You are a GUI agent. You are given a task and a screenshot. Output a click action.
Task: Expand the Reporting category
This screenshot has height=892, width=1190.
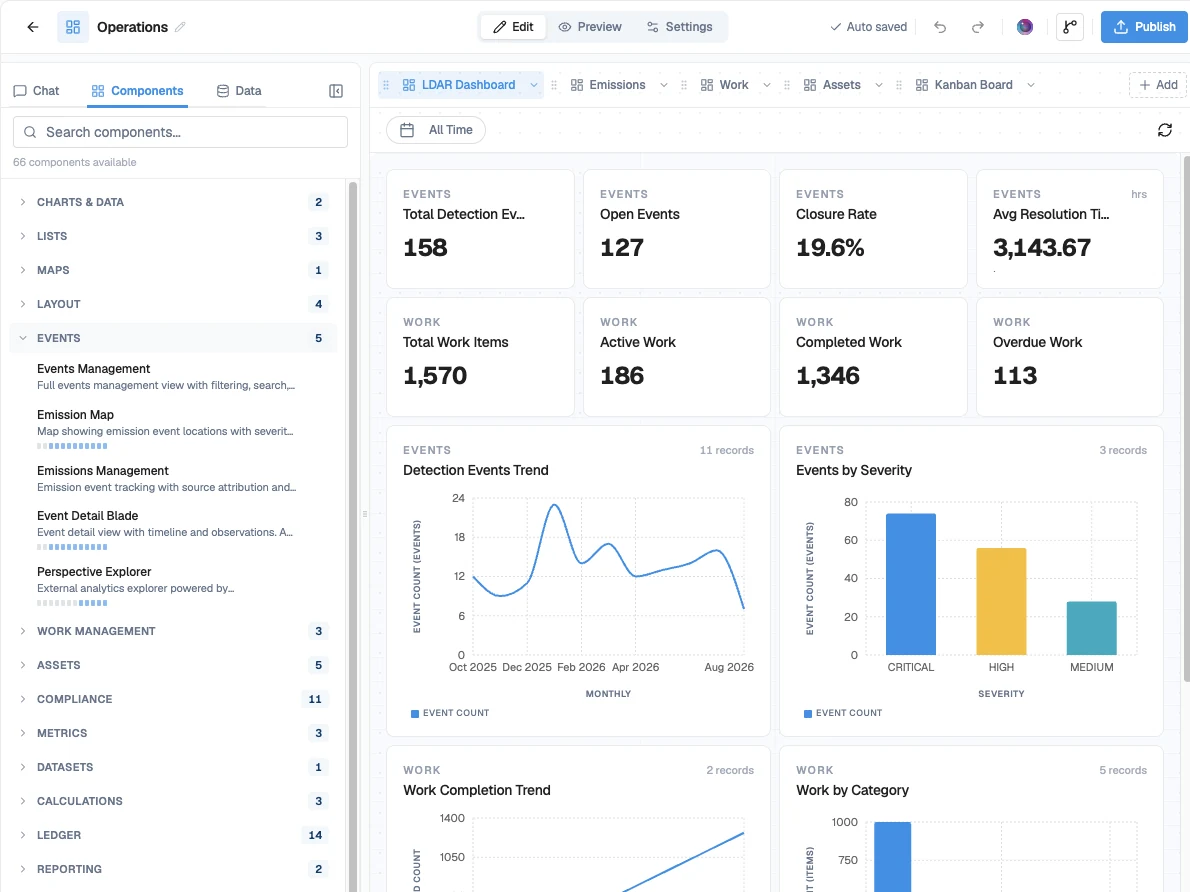pos(173,869)
